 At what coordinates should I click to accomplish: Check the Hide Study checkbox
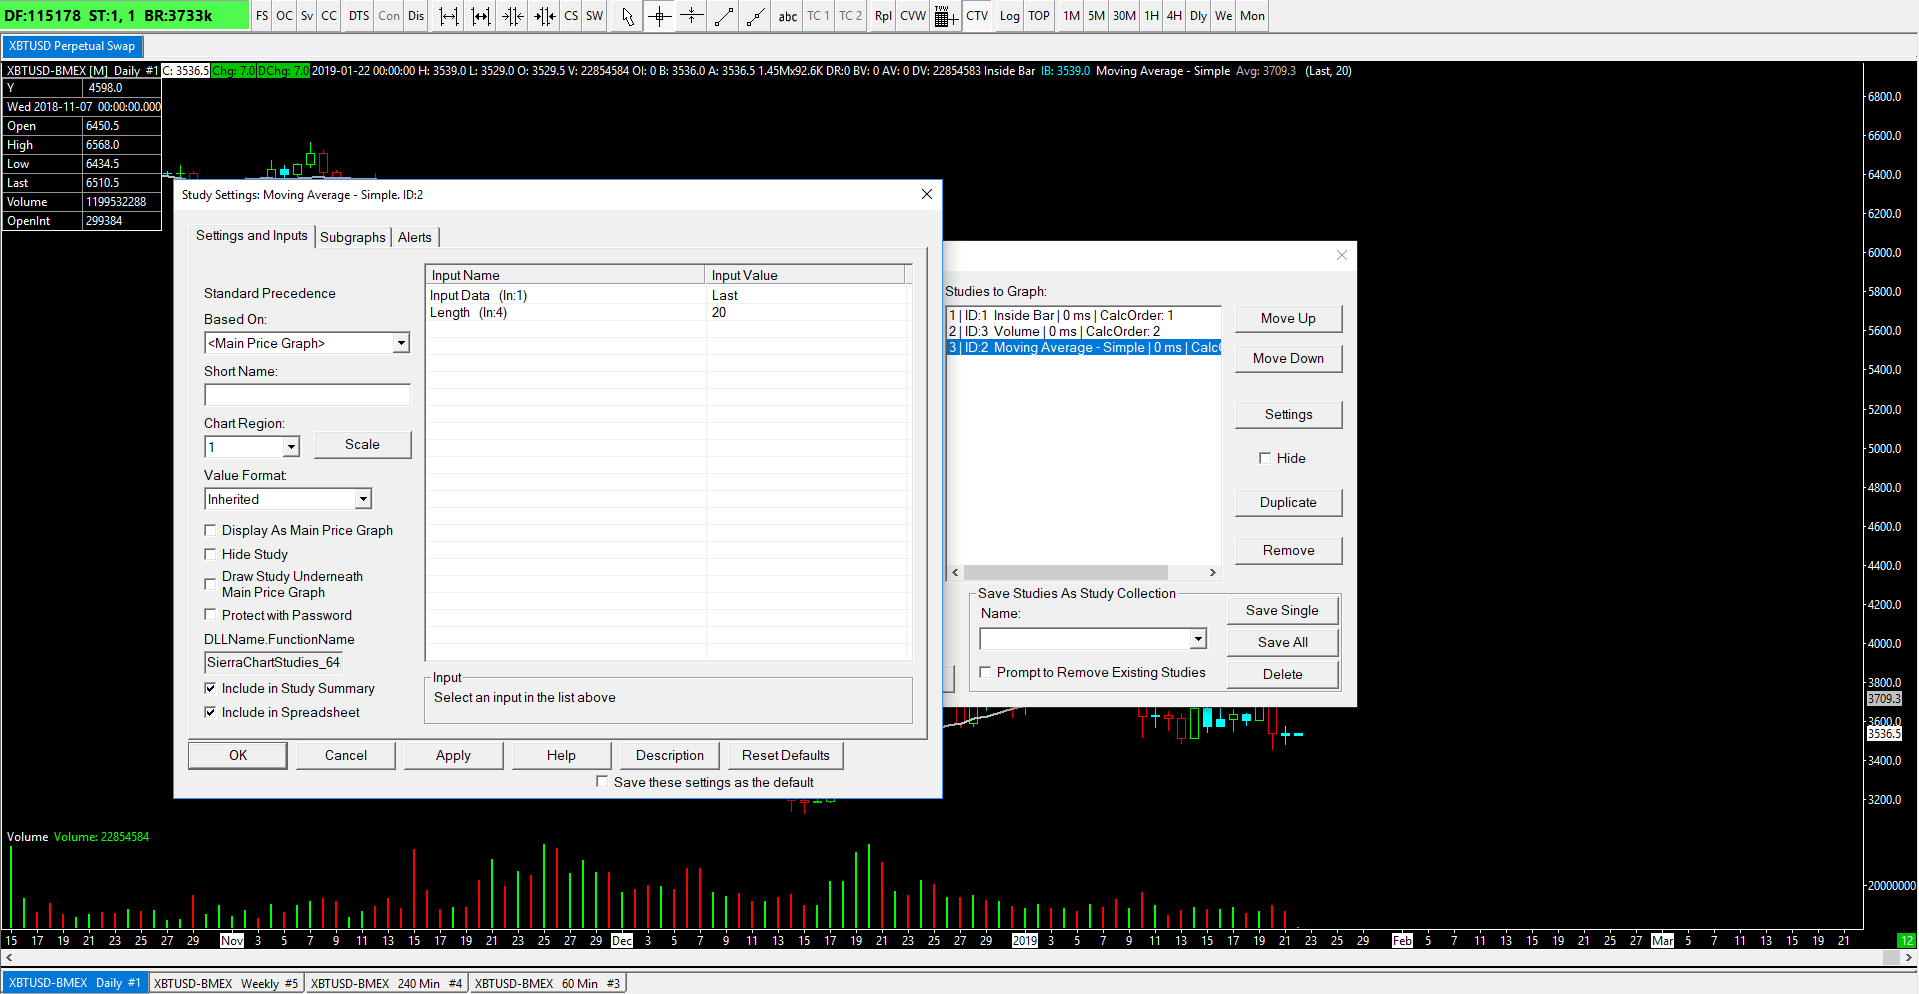pyautogui.click(x=210, y=554)
